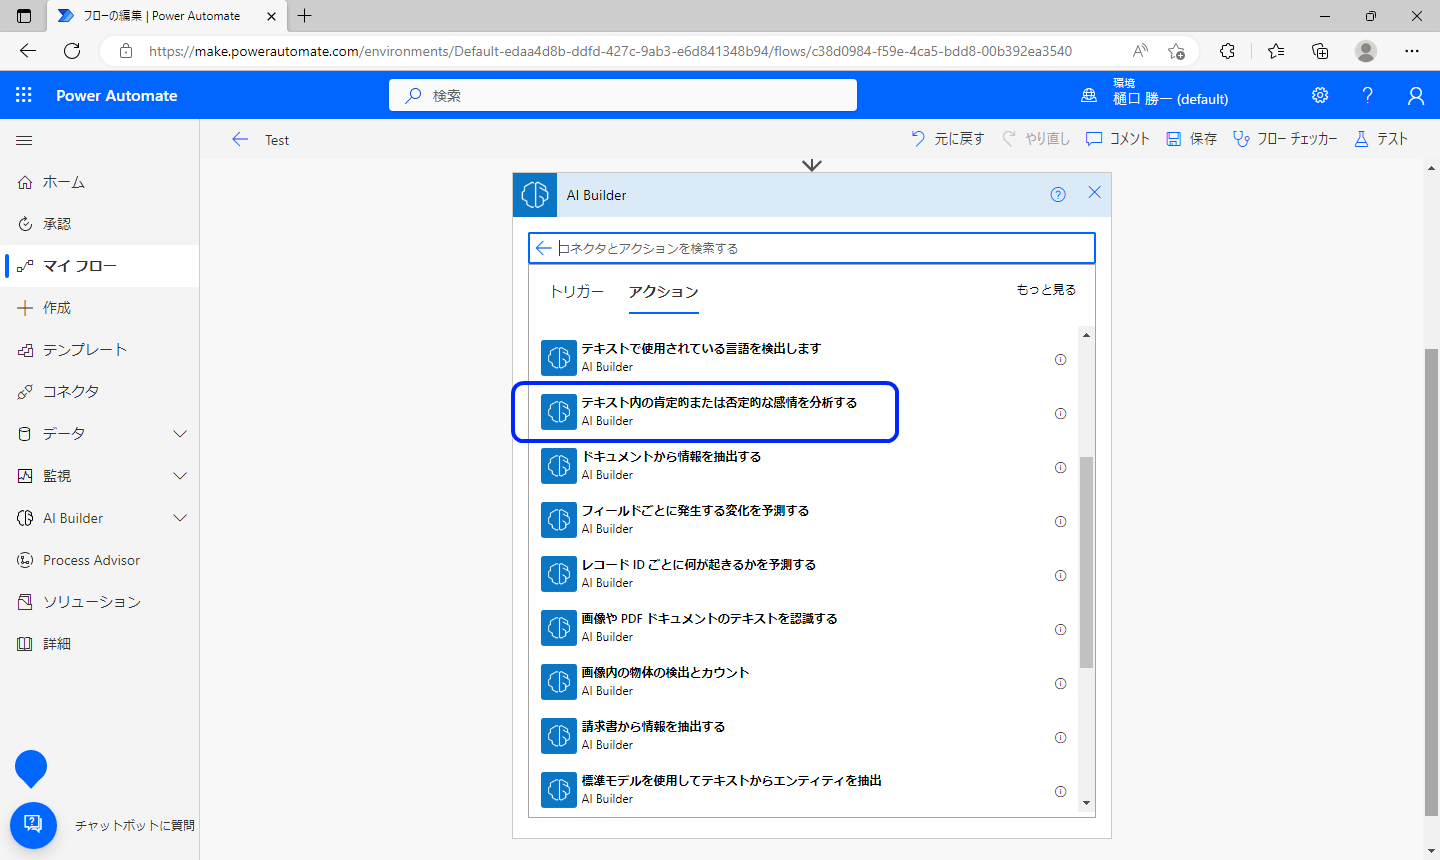Image resolution: width=1440 pixels, height=860 pixels.
Task: Open the help question mark in header
Action: pos(1367,95)
